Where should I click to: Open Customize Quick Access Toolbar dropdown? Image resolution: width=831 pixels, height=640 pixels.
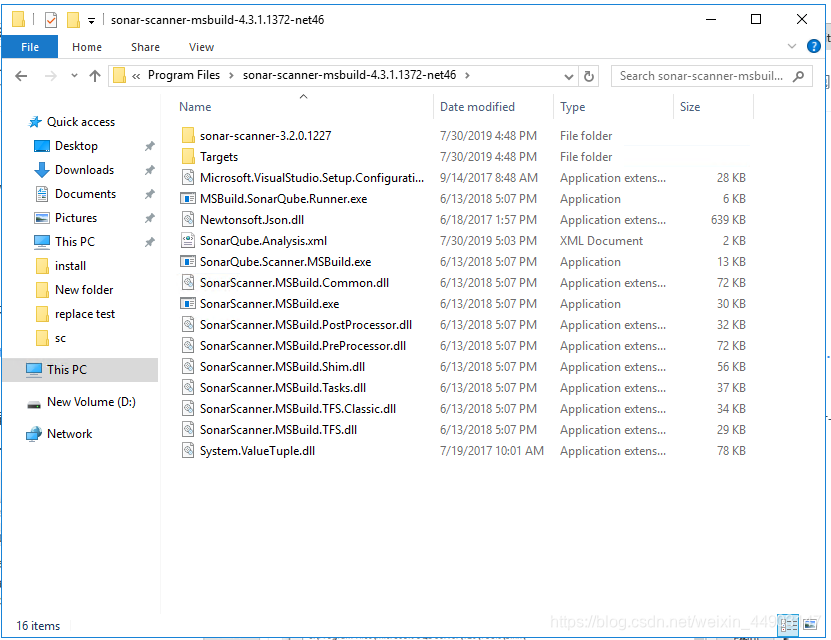click(x=92, y=21)
